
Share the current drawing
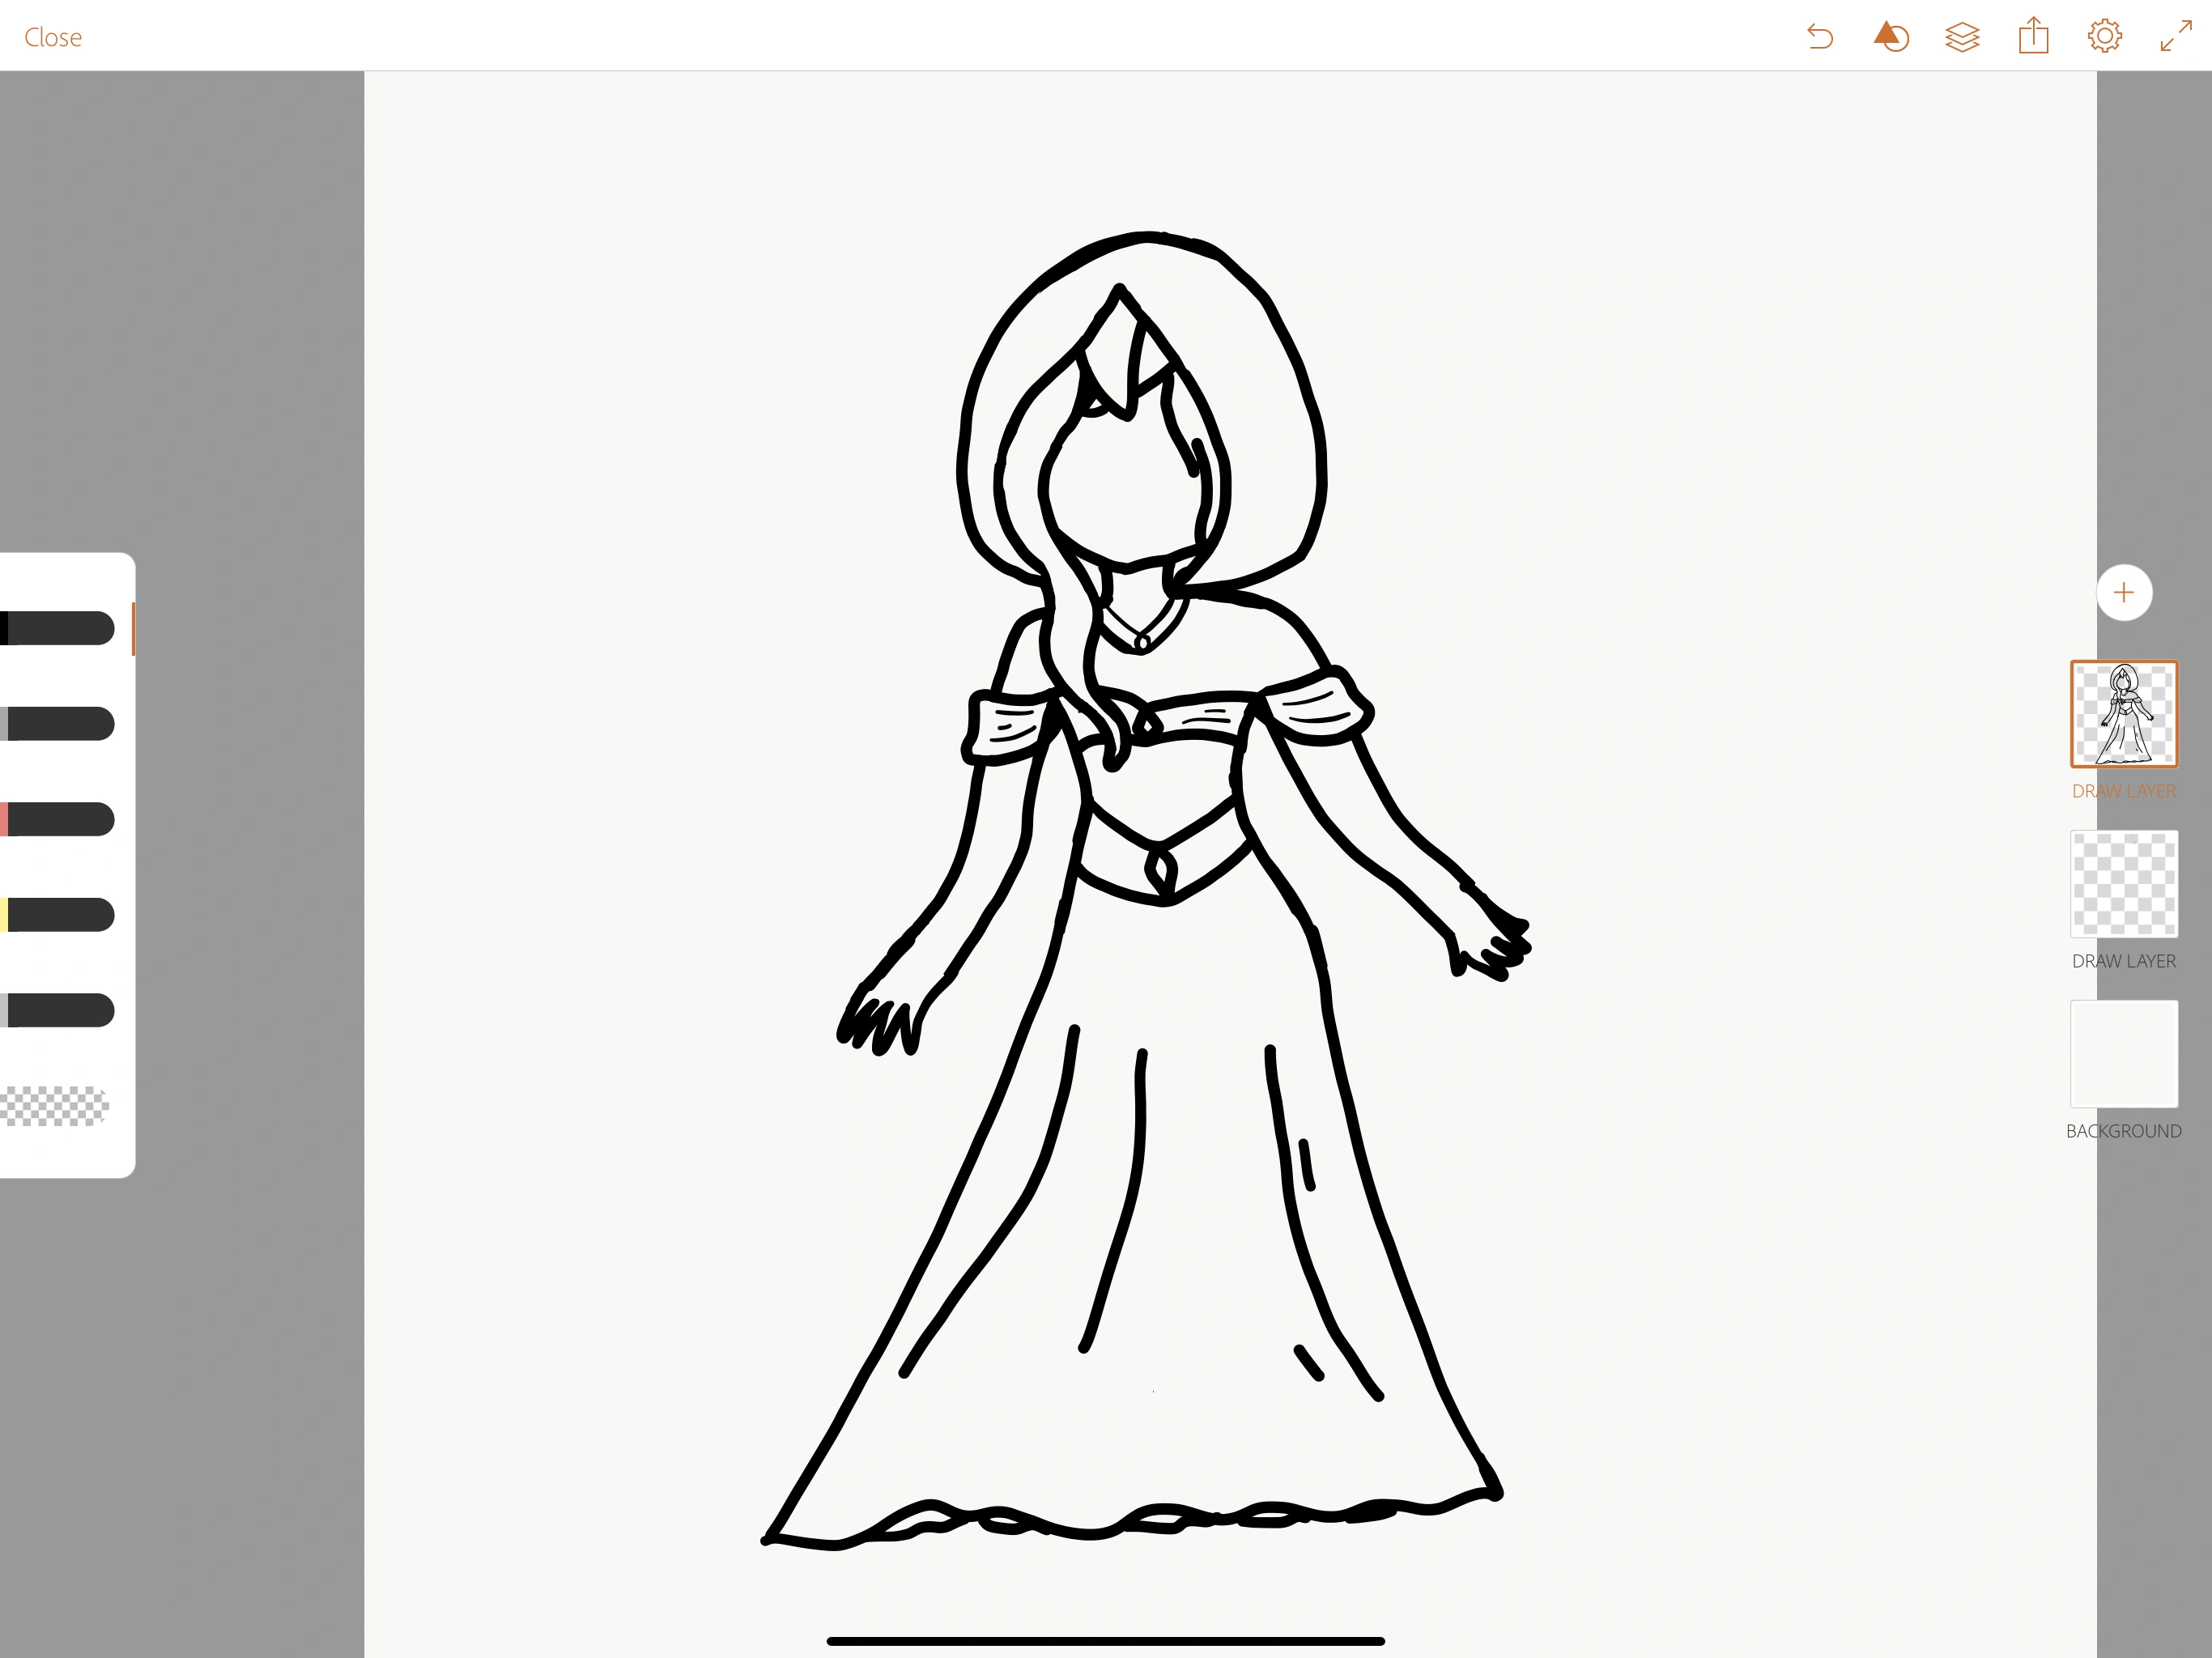tap(2033, 36)
